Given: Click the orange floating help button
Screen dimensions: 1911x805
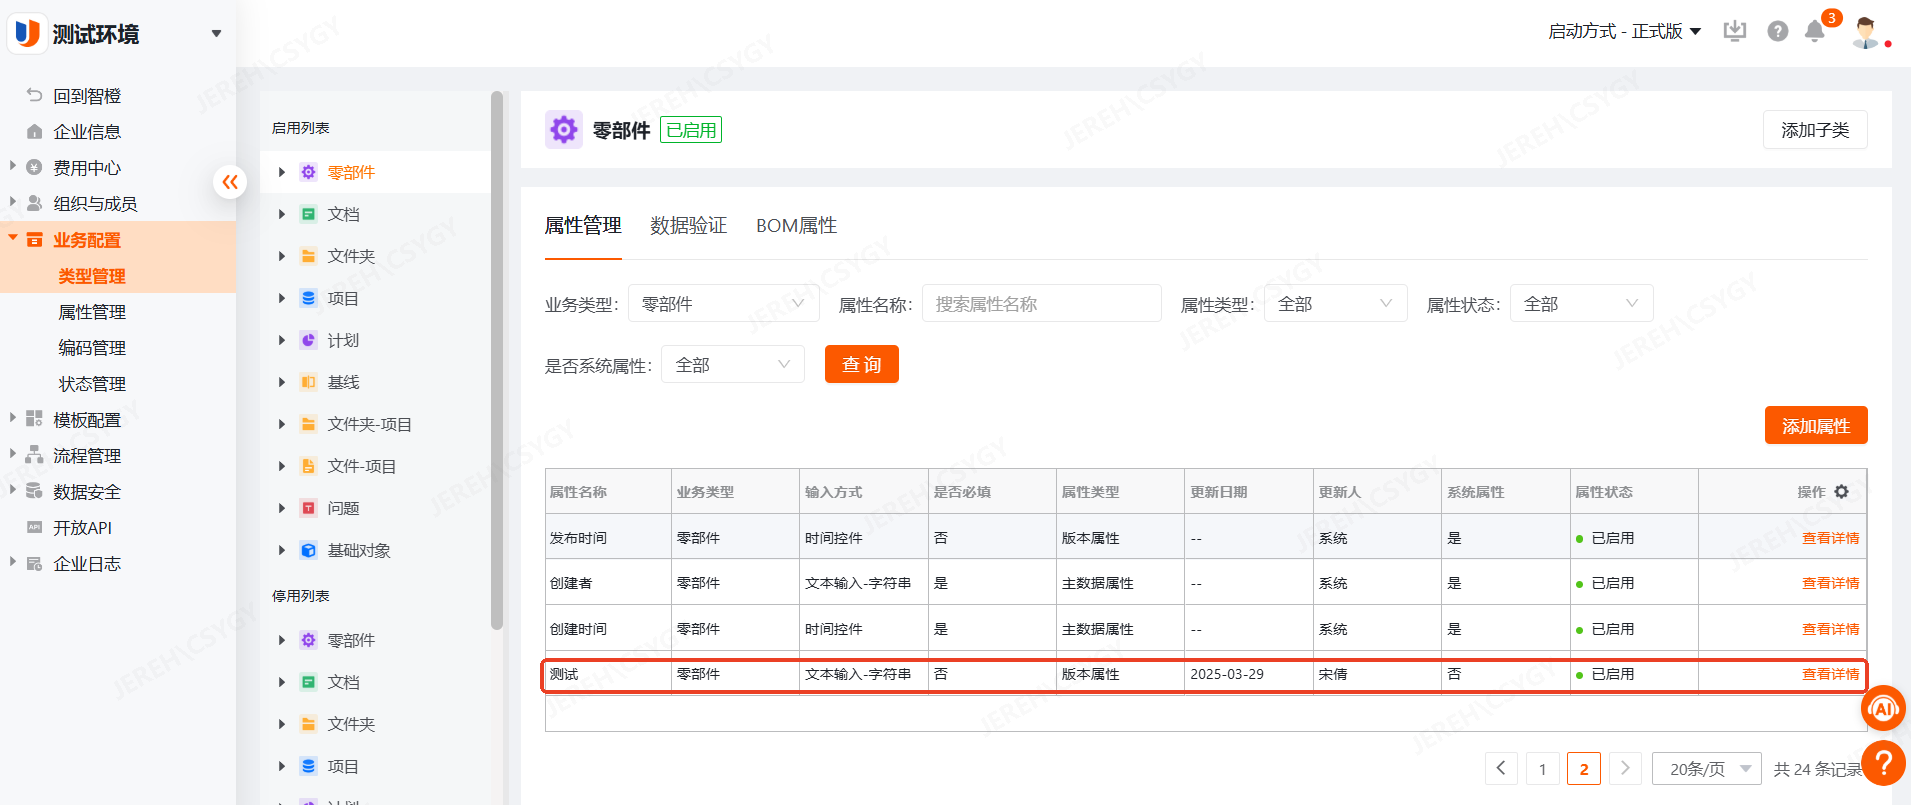Looking at the screenshot, I should click(x=1883, y=765).
